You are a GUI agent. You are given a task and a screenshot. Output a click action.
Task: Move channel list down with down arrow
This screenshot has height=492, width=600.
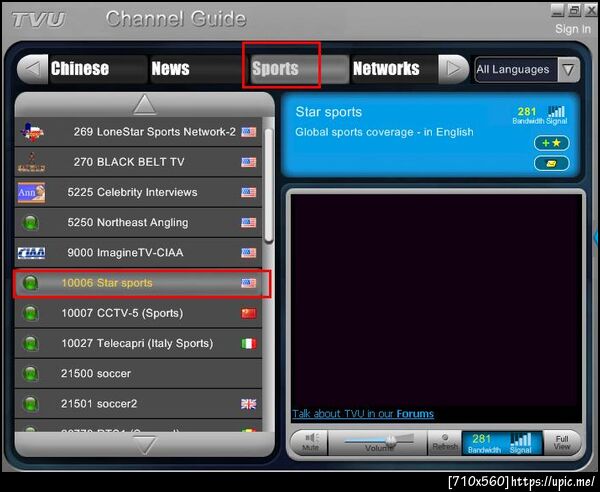(x=144, y=445)
